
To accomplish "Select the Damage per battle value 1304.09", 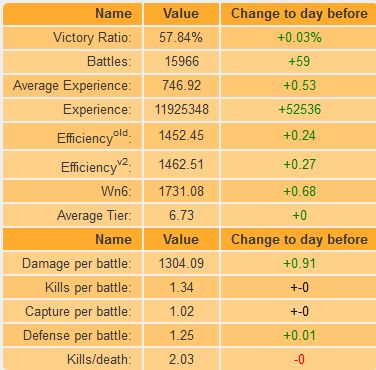I will coord(181,263).
